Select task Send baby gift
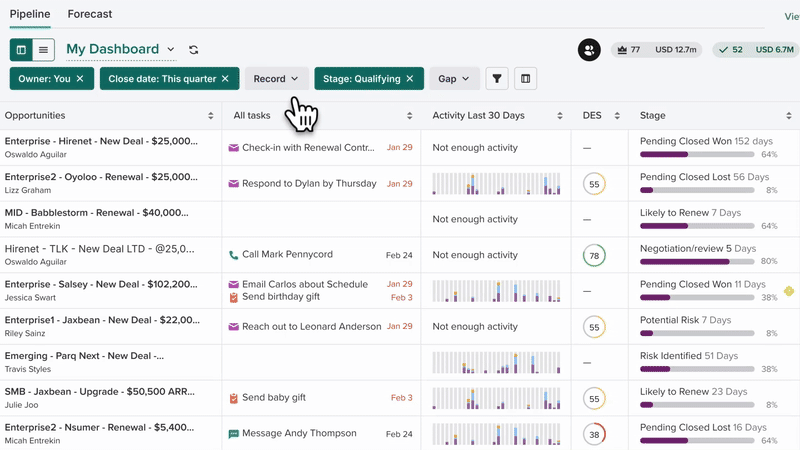 tap(274, 397)
